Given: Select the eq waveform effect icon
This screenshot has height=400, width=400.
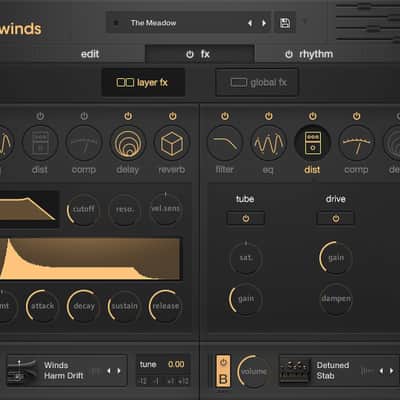Looking at the screenshot, I should coord(268,144).
